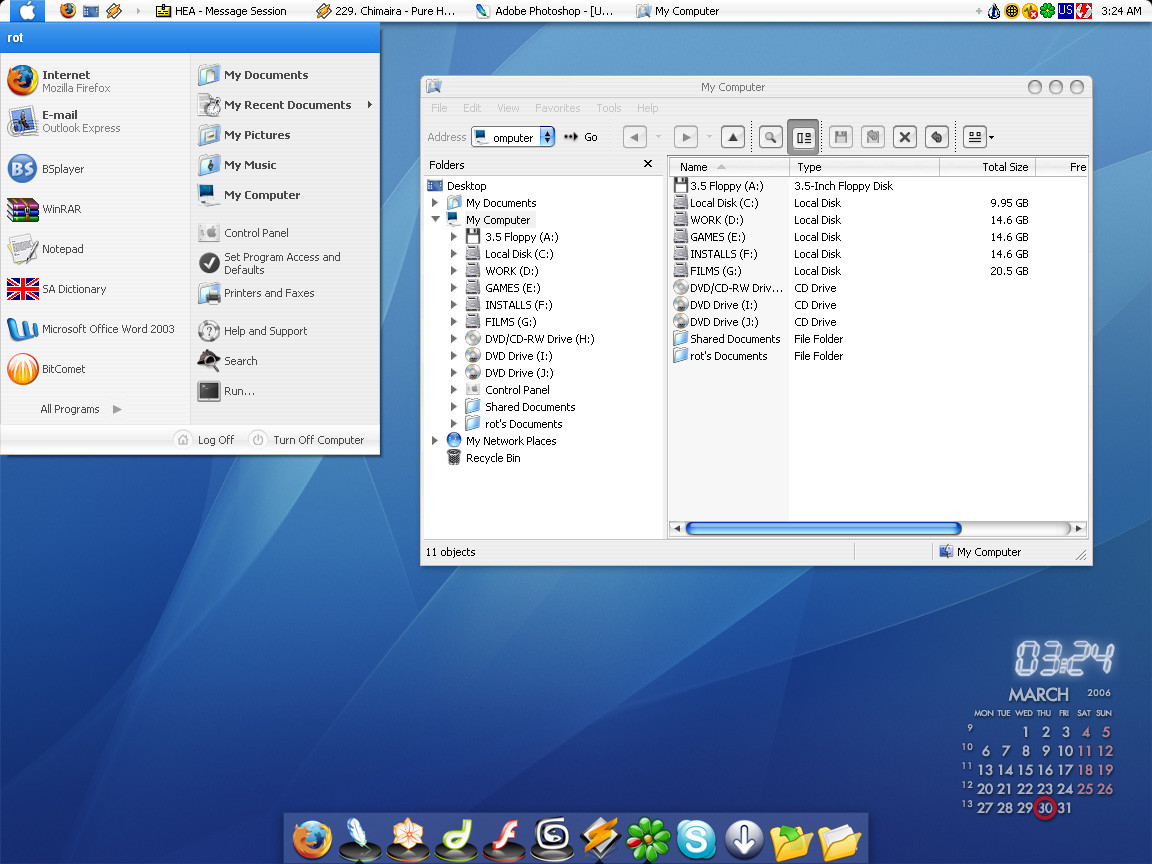The image size is (1152, 864).
Task: Expand My Documents in folder tree
Action: point(435,203)
